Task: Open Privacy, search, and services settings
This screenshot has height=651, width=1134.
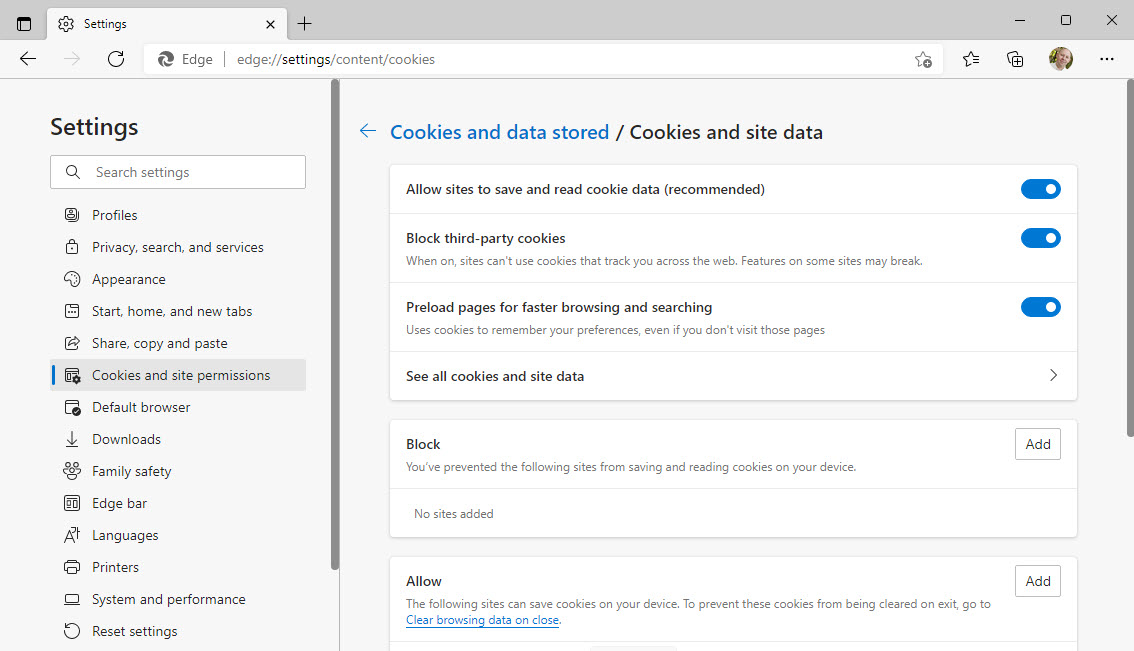Action: coord(177,247)
